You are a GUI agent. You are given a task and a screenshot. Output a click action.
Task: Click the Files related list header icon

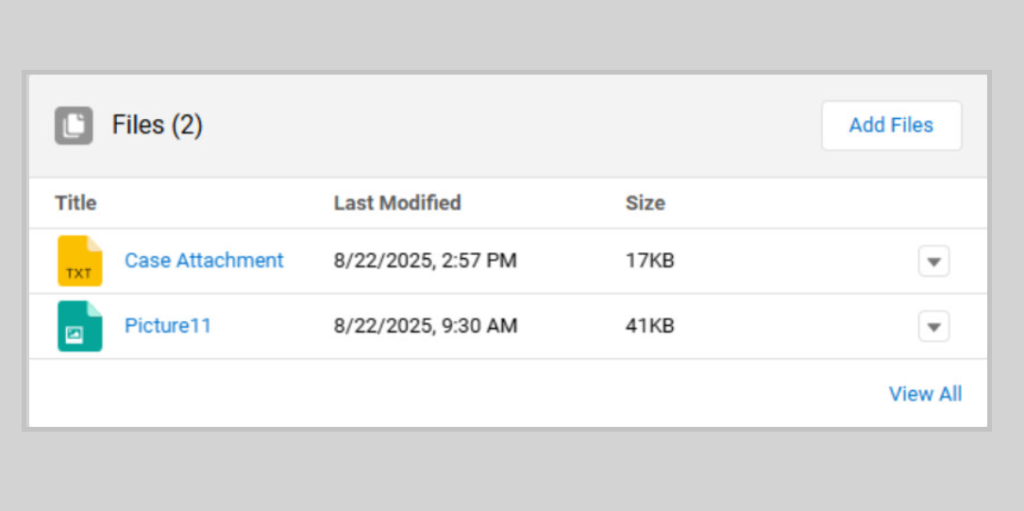73,125
